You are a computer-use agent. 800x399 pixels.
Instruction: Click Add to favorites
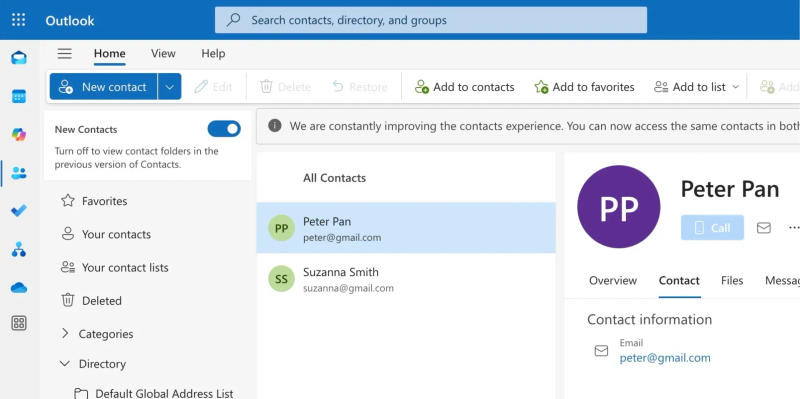coord(584,87)
